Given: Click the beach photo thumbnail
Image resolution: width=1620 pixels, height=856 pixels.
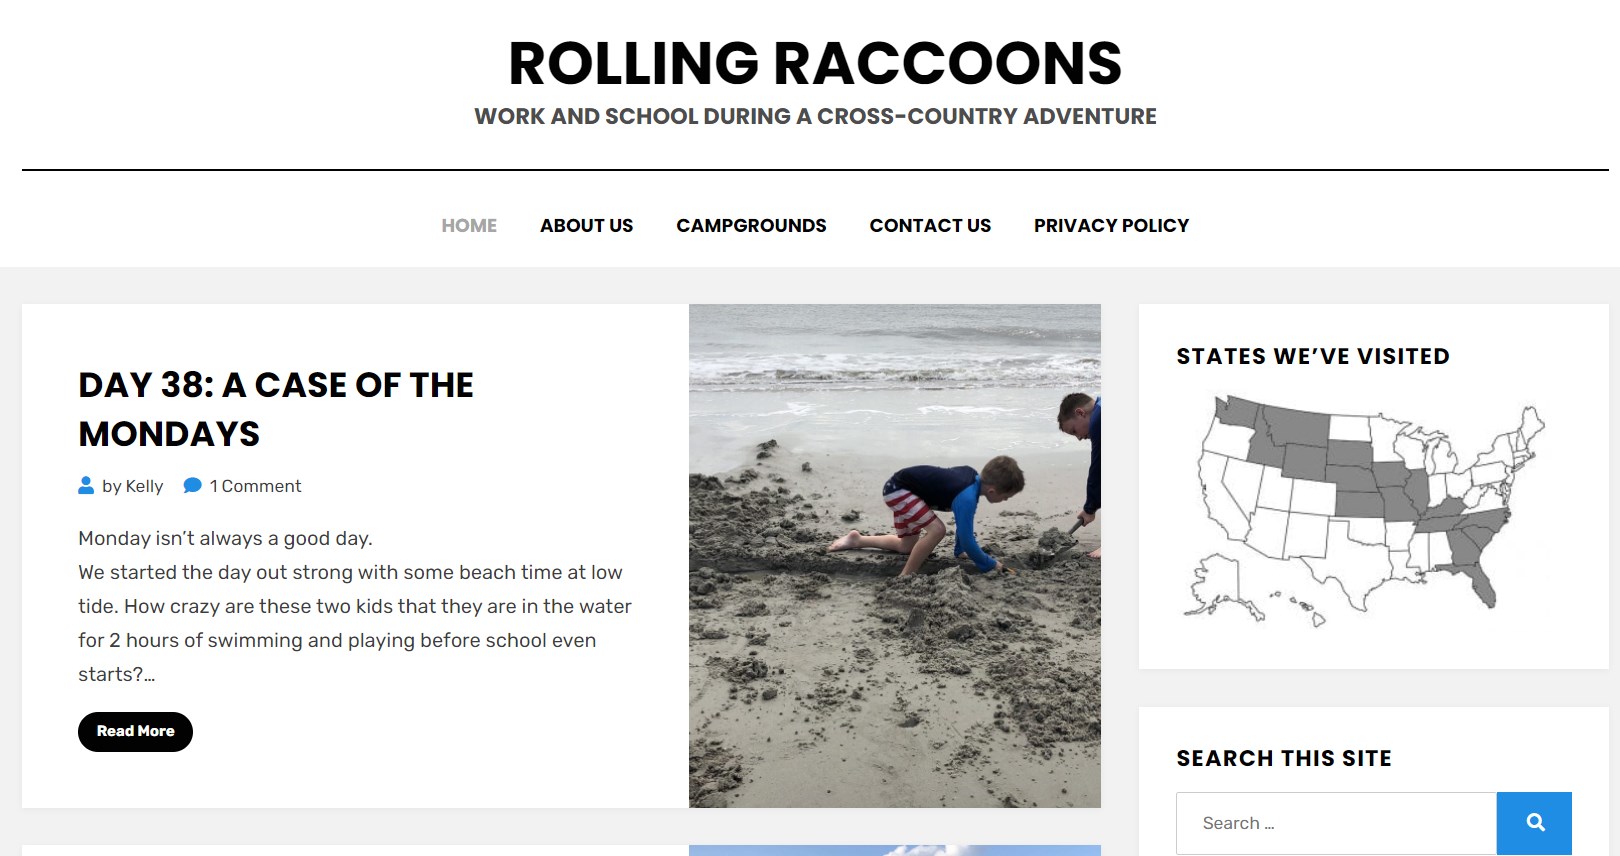Looking at the screenshot, I should click(894, 555).
